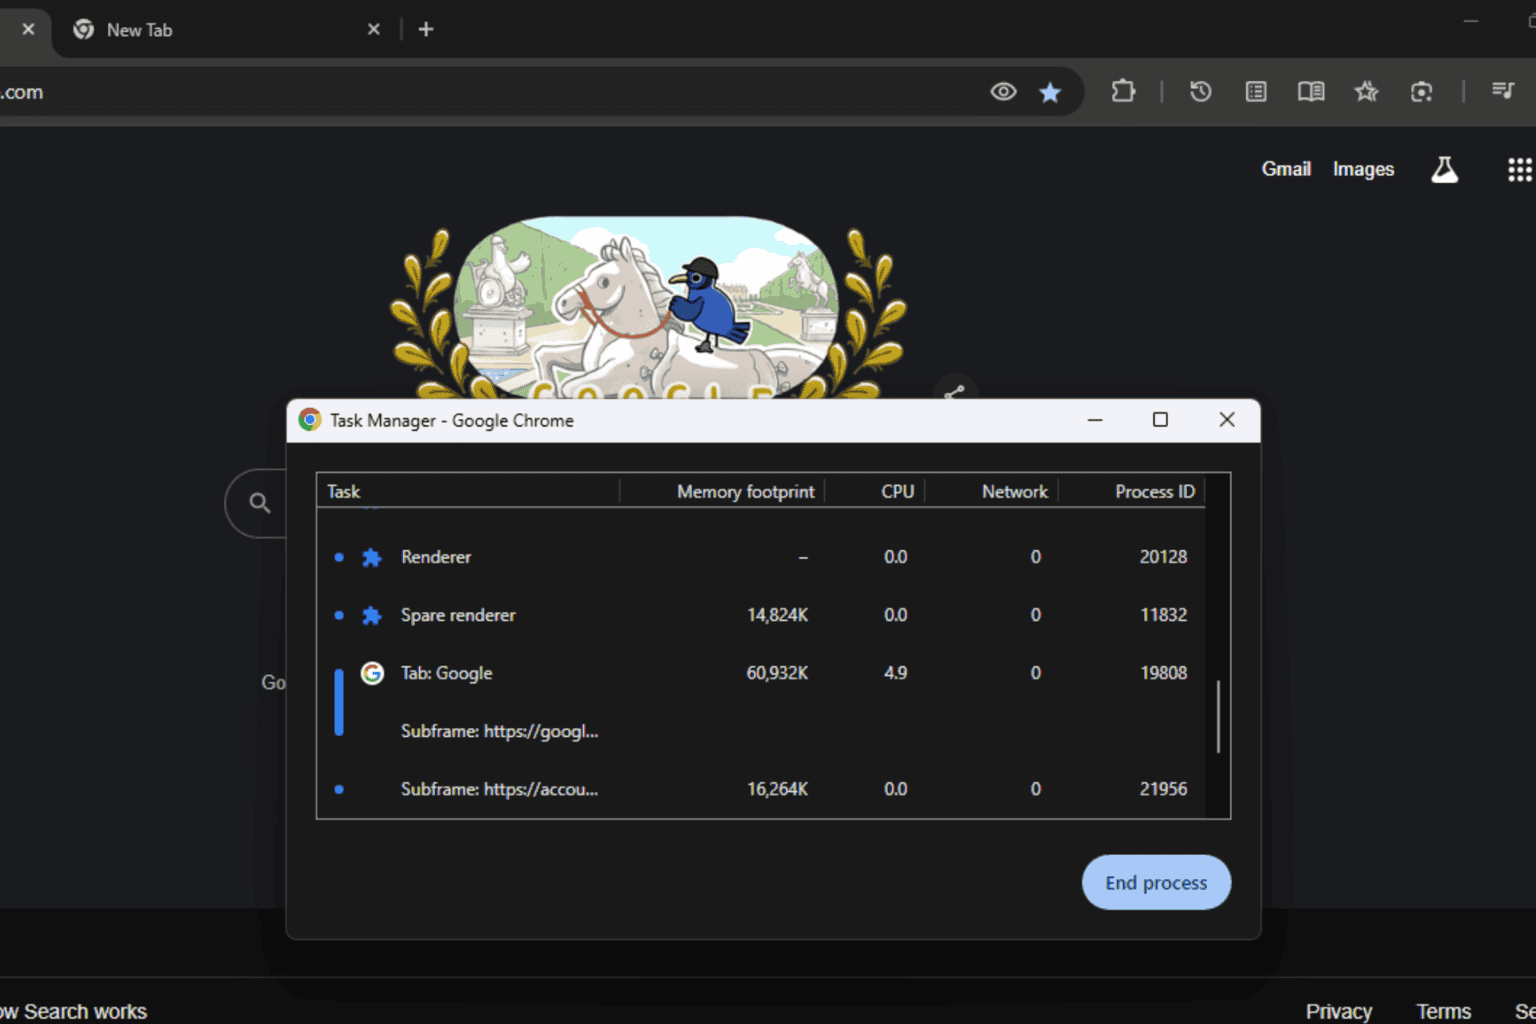The height and width of the screenshot is (1024, 1536).
Task: Open bookmarks star-list icon in toolbar
Action: tap(1366, 91)
